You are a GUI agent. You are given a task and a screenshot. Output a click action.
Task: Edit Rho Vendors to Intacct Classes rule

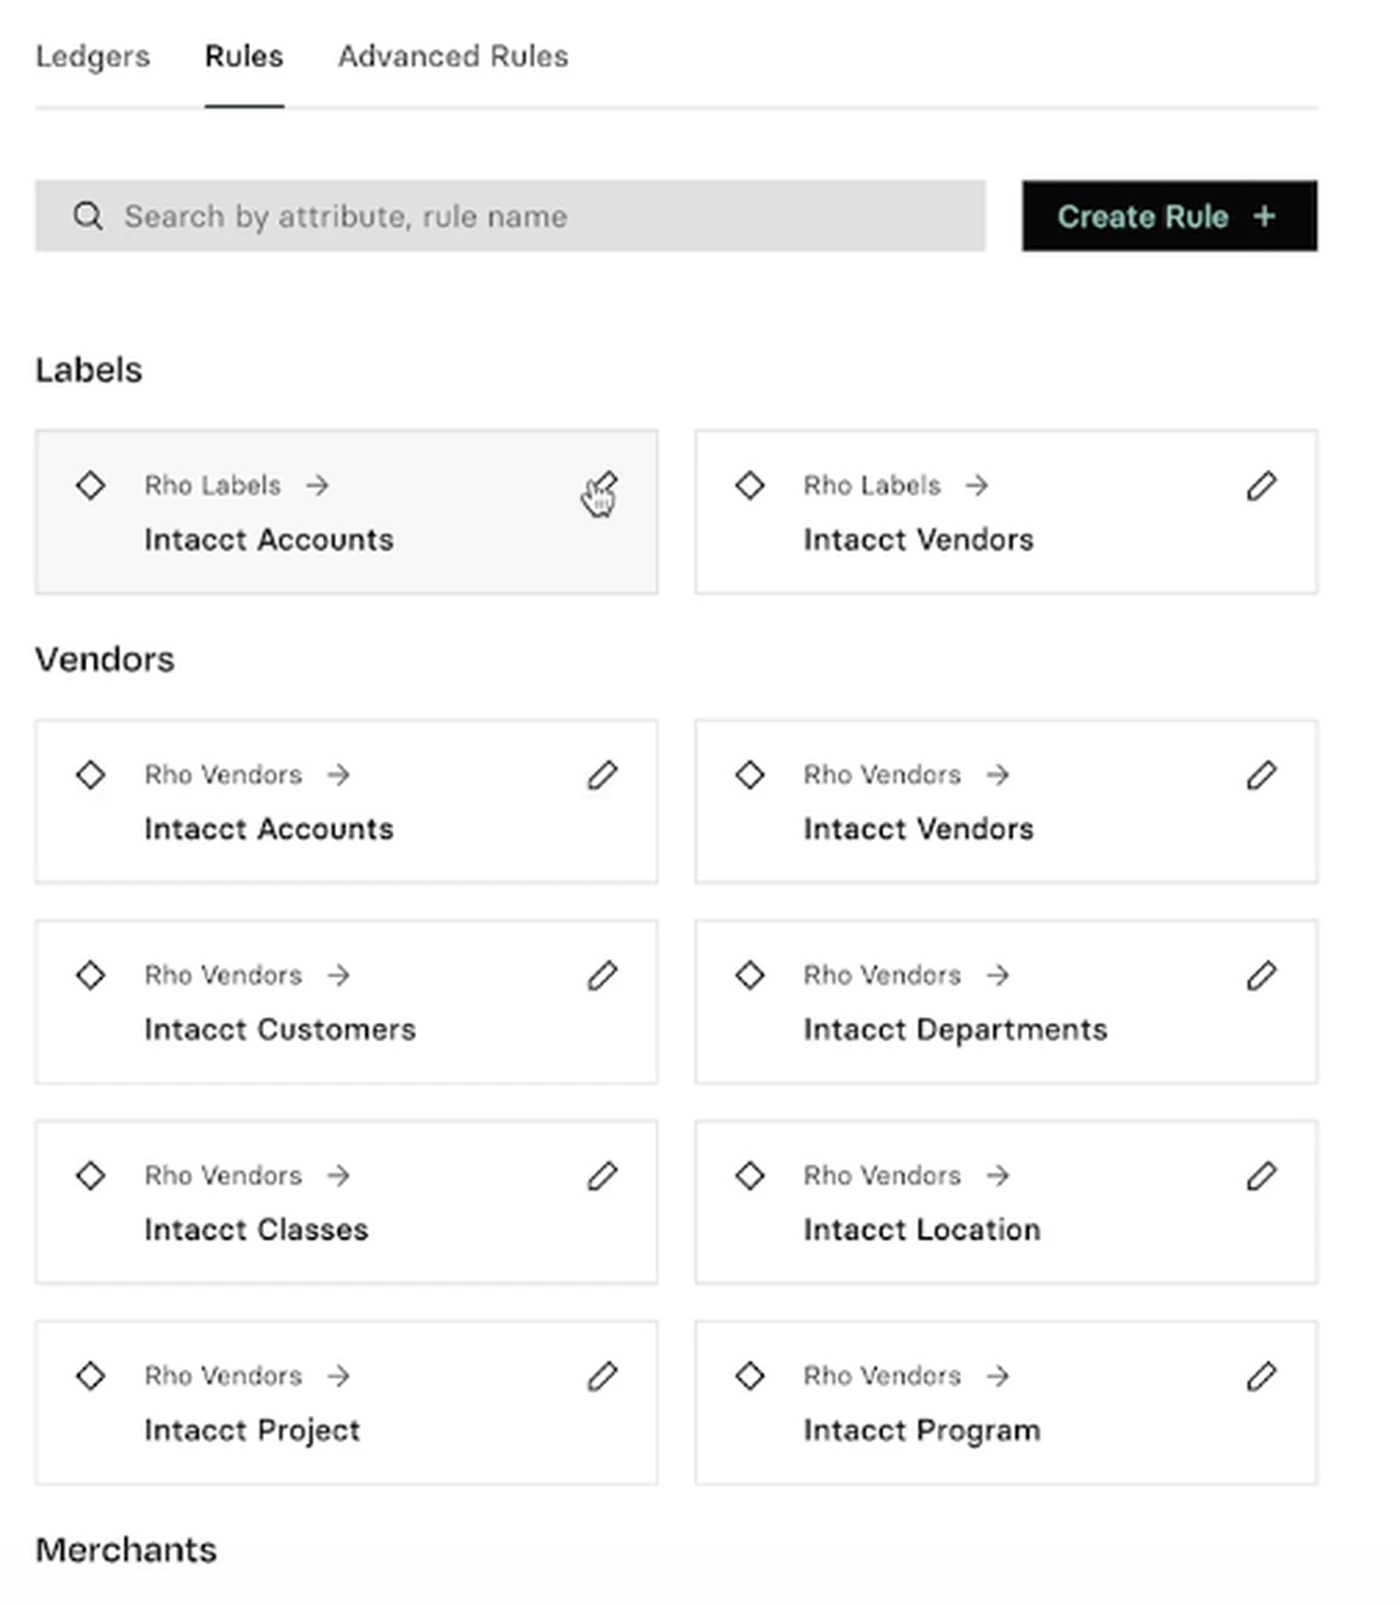[602, 1176]
